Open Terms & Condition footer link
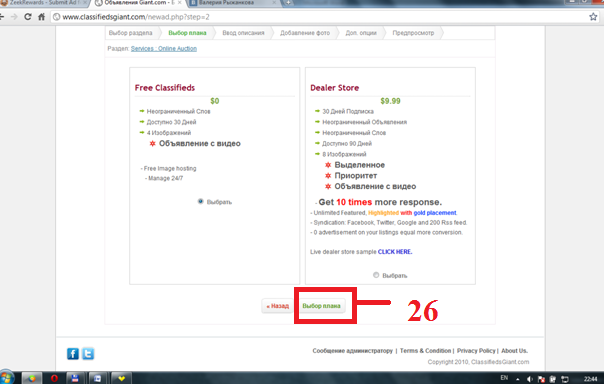 pos(425,351)
